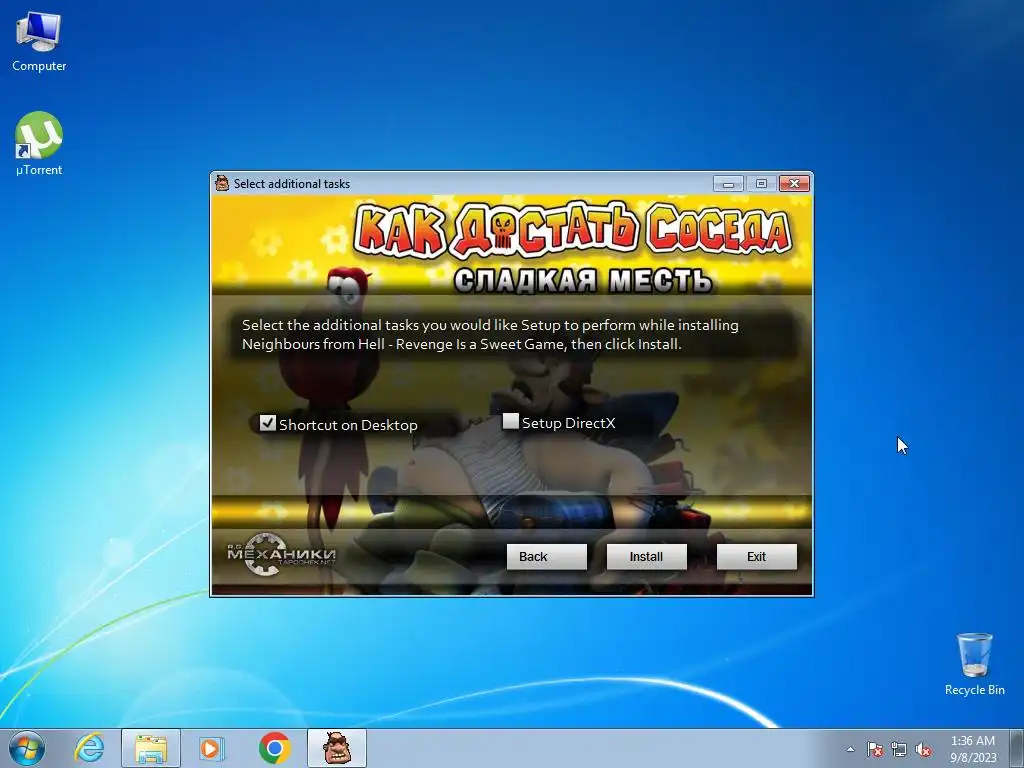Enable the Setup DirectX checkbox
Image resolution: width=1024 pixels, height=768 pixels.
511,421
